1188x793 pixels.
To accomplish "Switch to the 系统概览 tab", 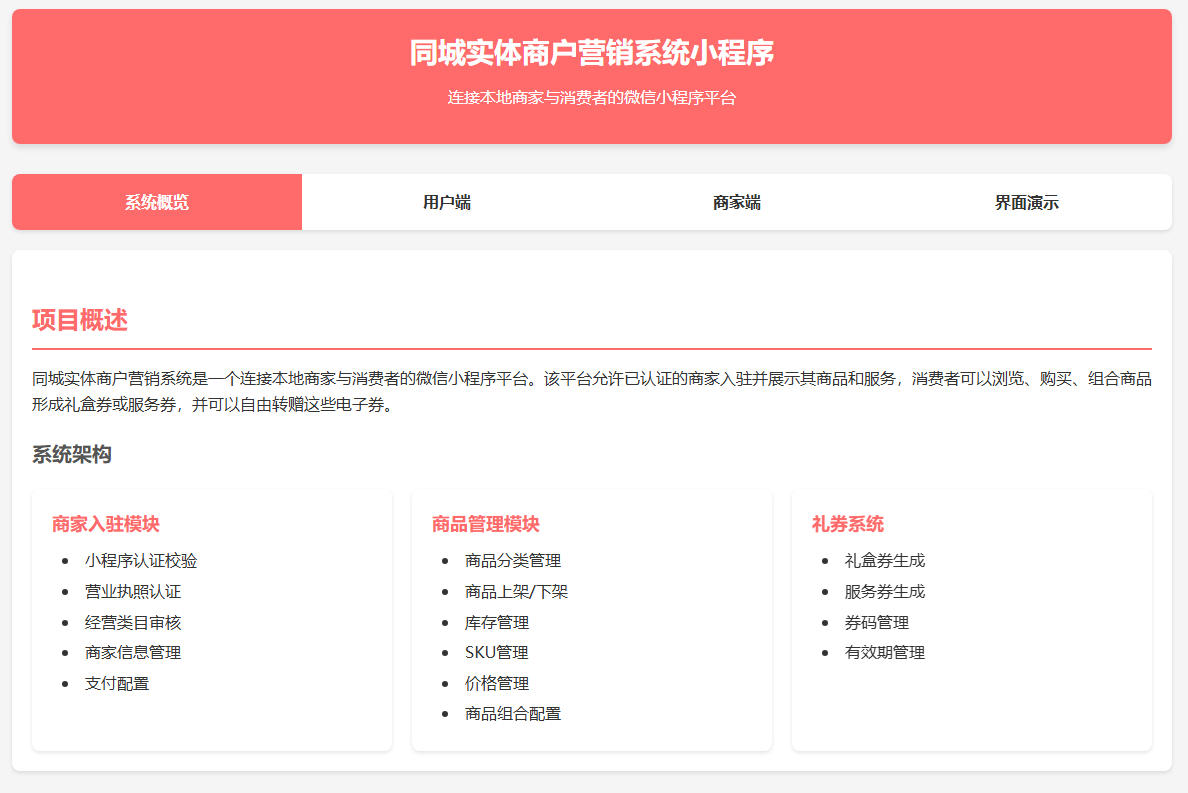I will point(157,203).
